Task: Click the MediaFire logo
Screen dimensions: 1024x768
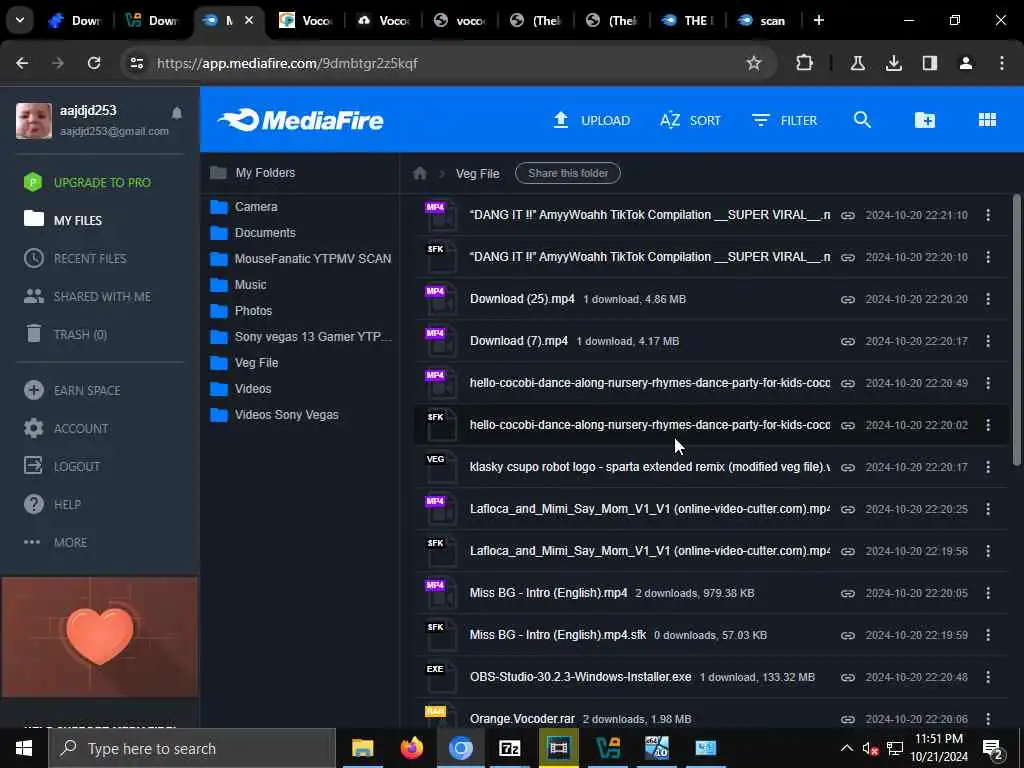Action: pos(300,120)
